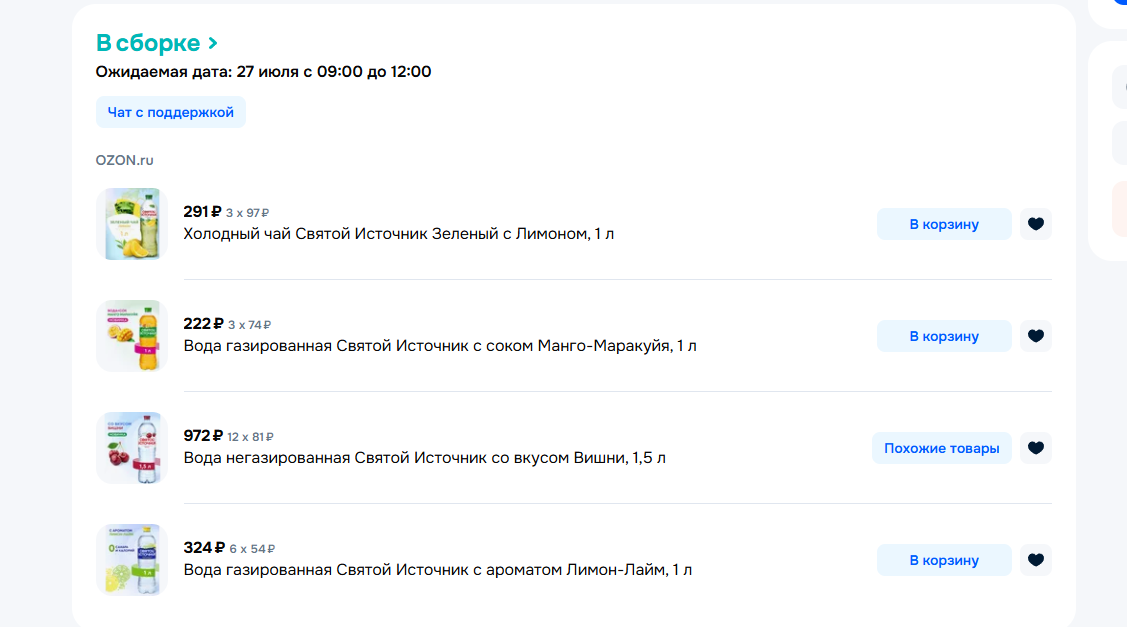Add lemon-lime water 'В корзину'
The width and height of the screenshot is (1127, 627).
944,560
